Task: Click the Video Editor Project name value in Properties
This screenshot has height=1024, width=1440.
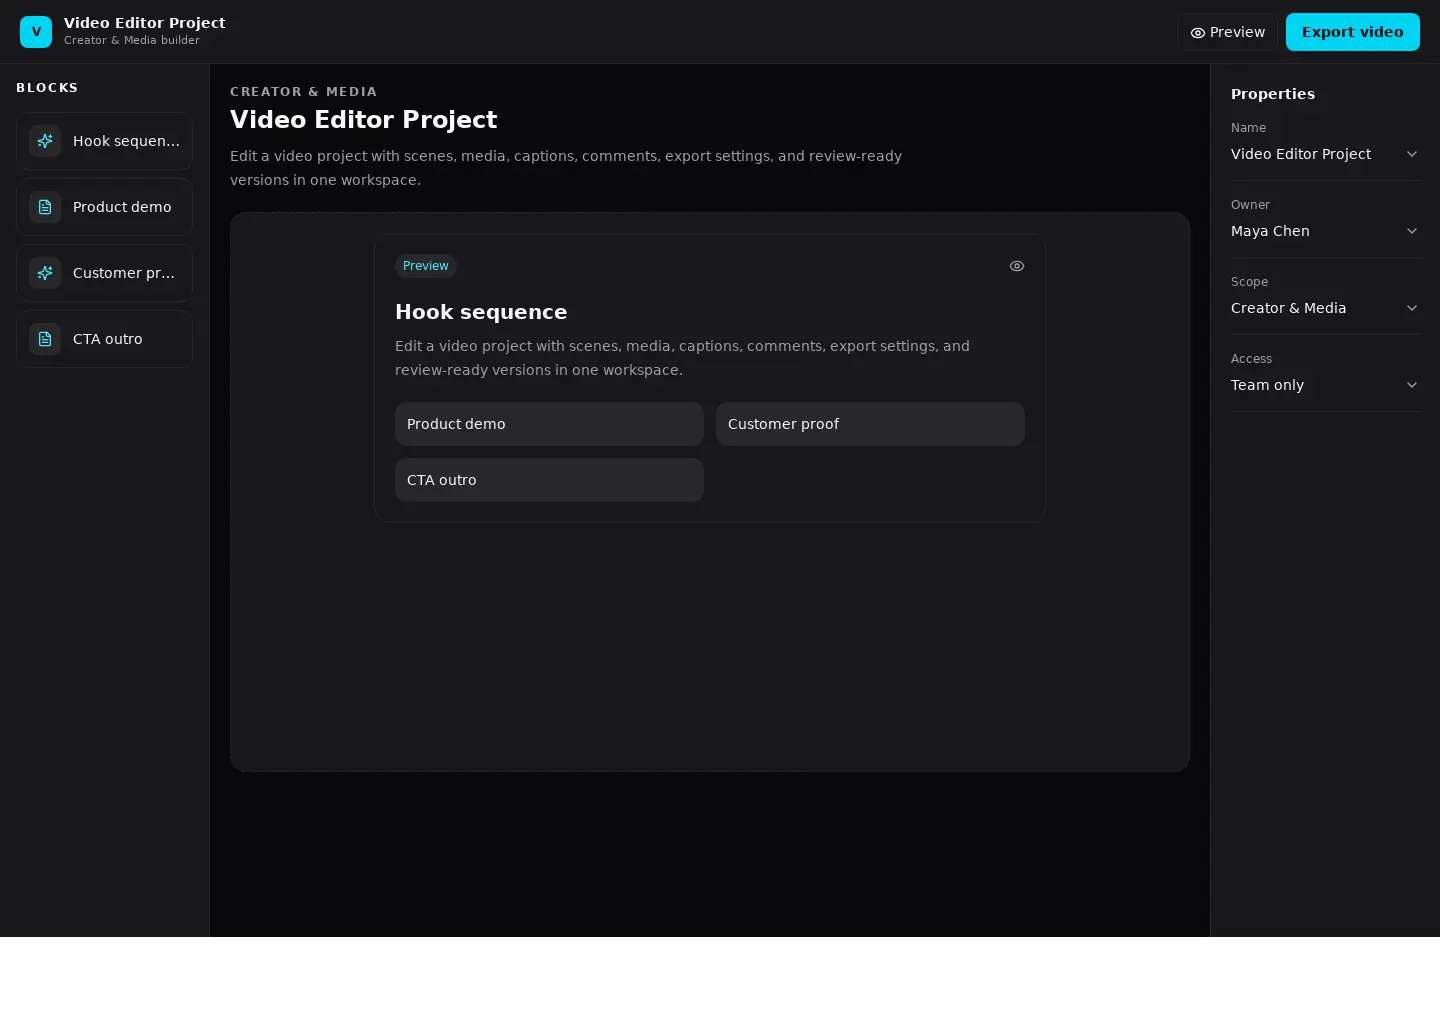Action: (1301, 154)
